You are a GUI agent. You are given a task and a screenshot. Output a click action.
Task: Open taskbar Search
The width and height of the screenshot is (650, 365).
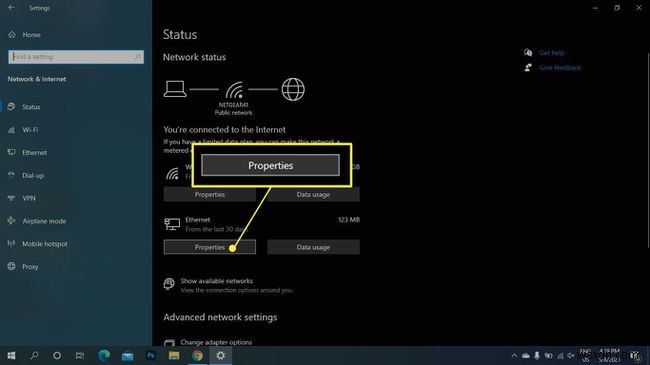coord(34,355)
